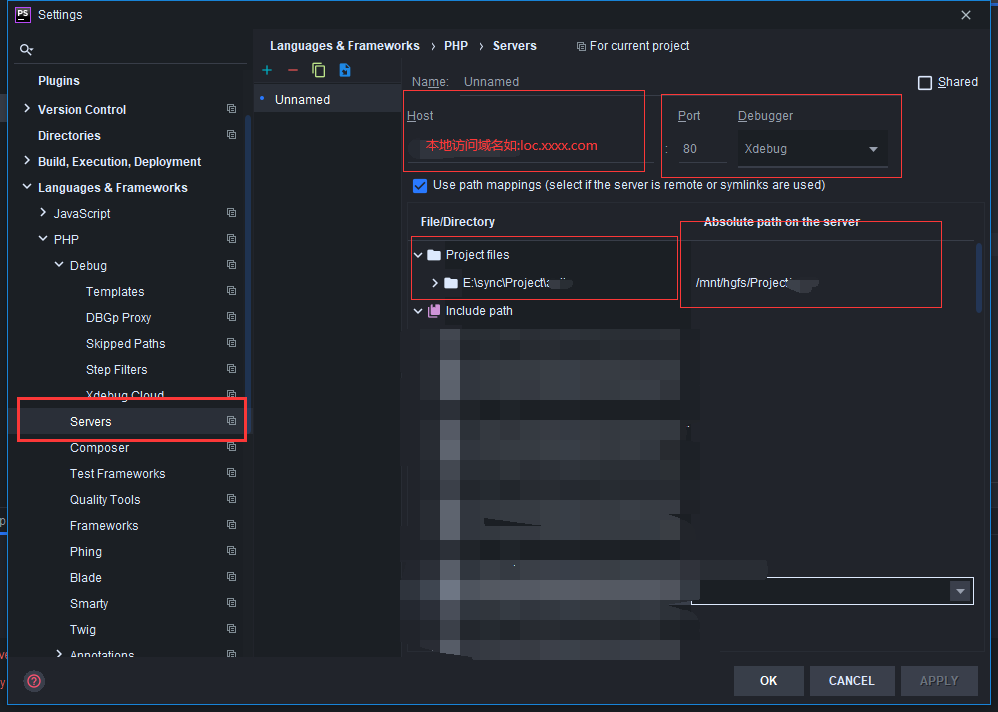Image resolution: width=998 pixels, height=712 pixels.
Task: Click the import server configuration icon
Action: (345, 70)
